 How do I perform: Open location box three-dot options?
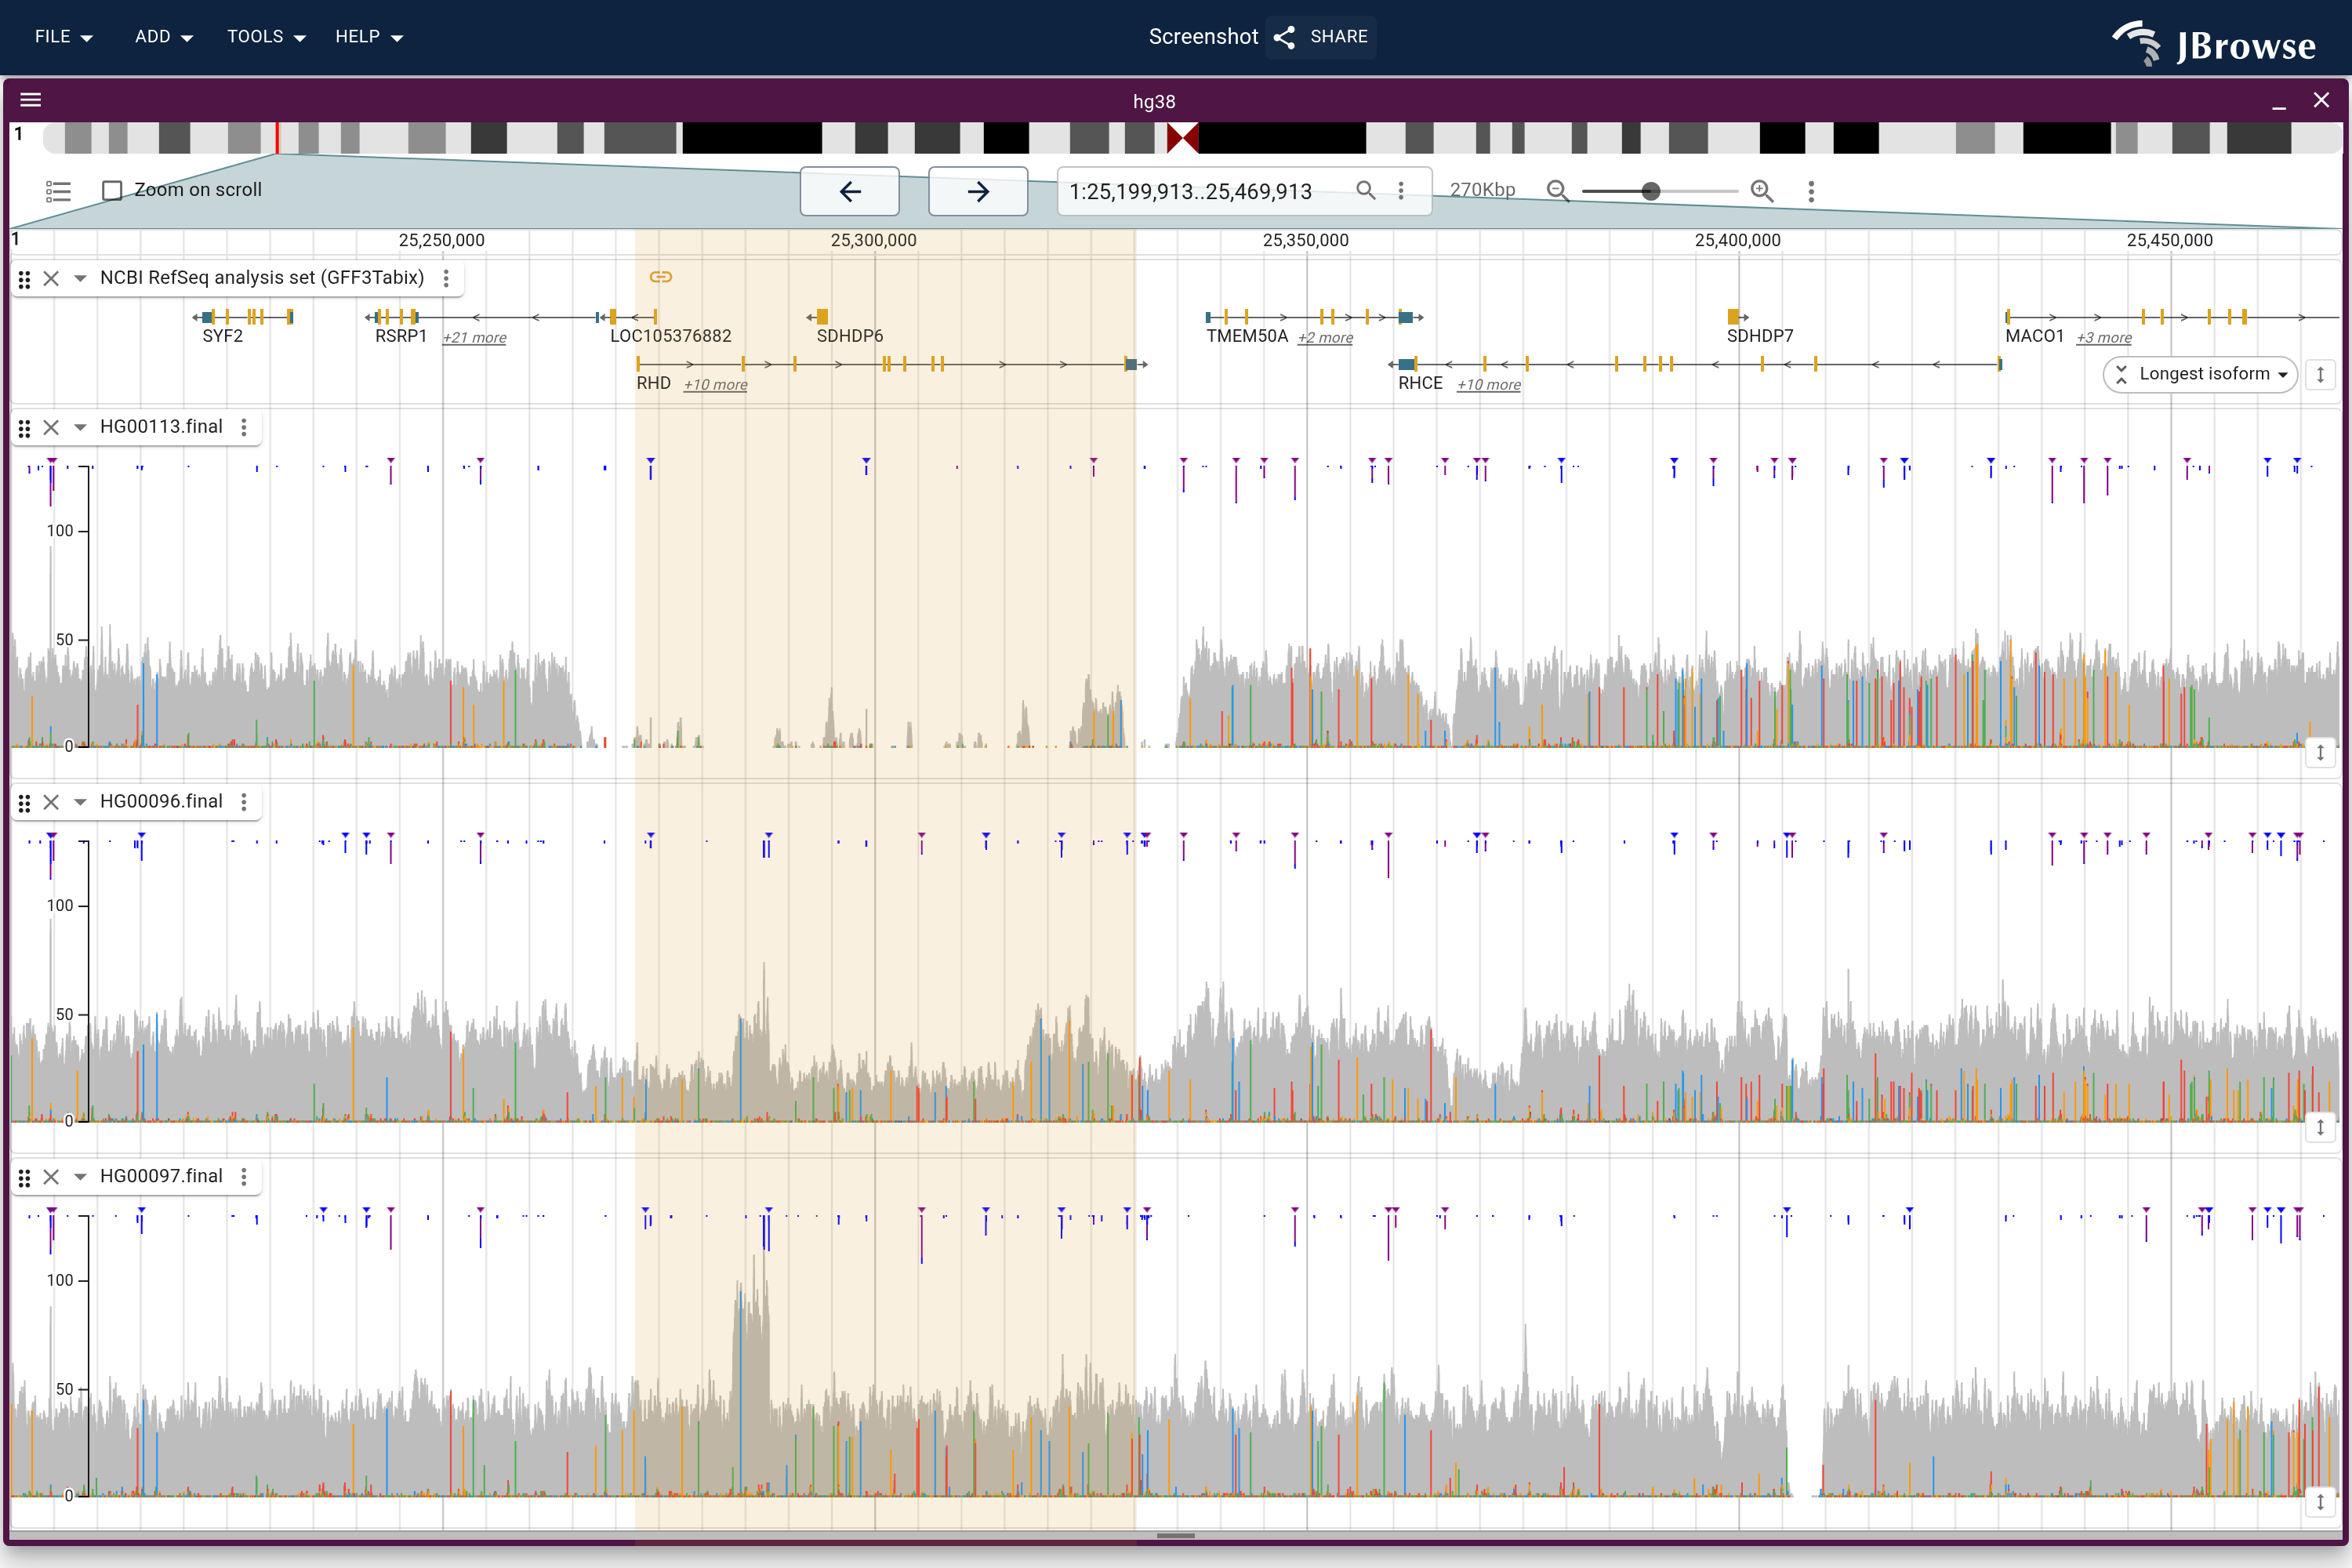point(1401,190)
